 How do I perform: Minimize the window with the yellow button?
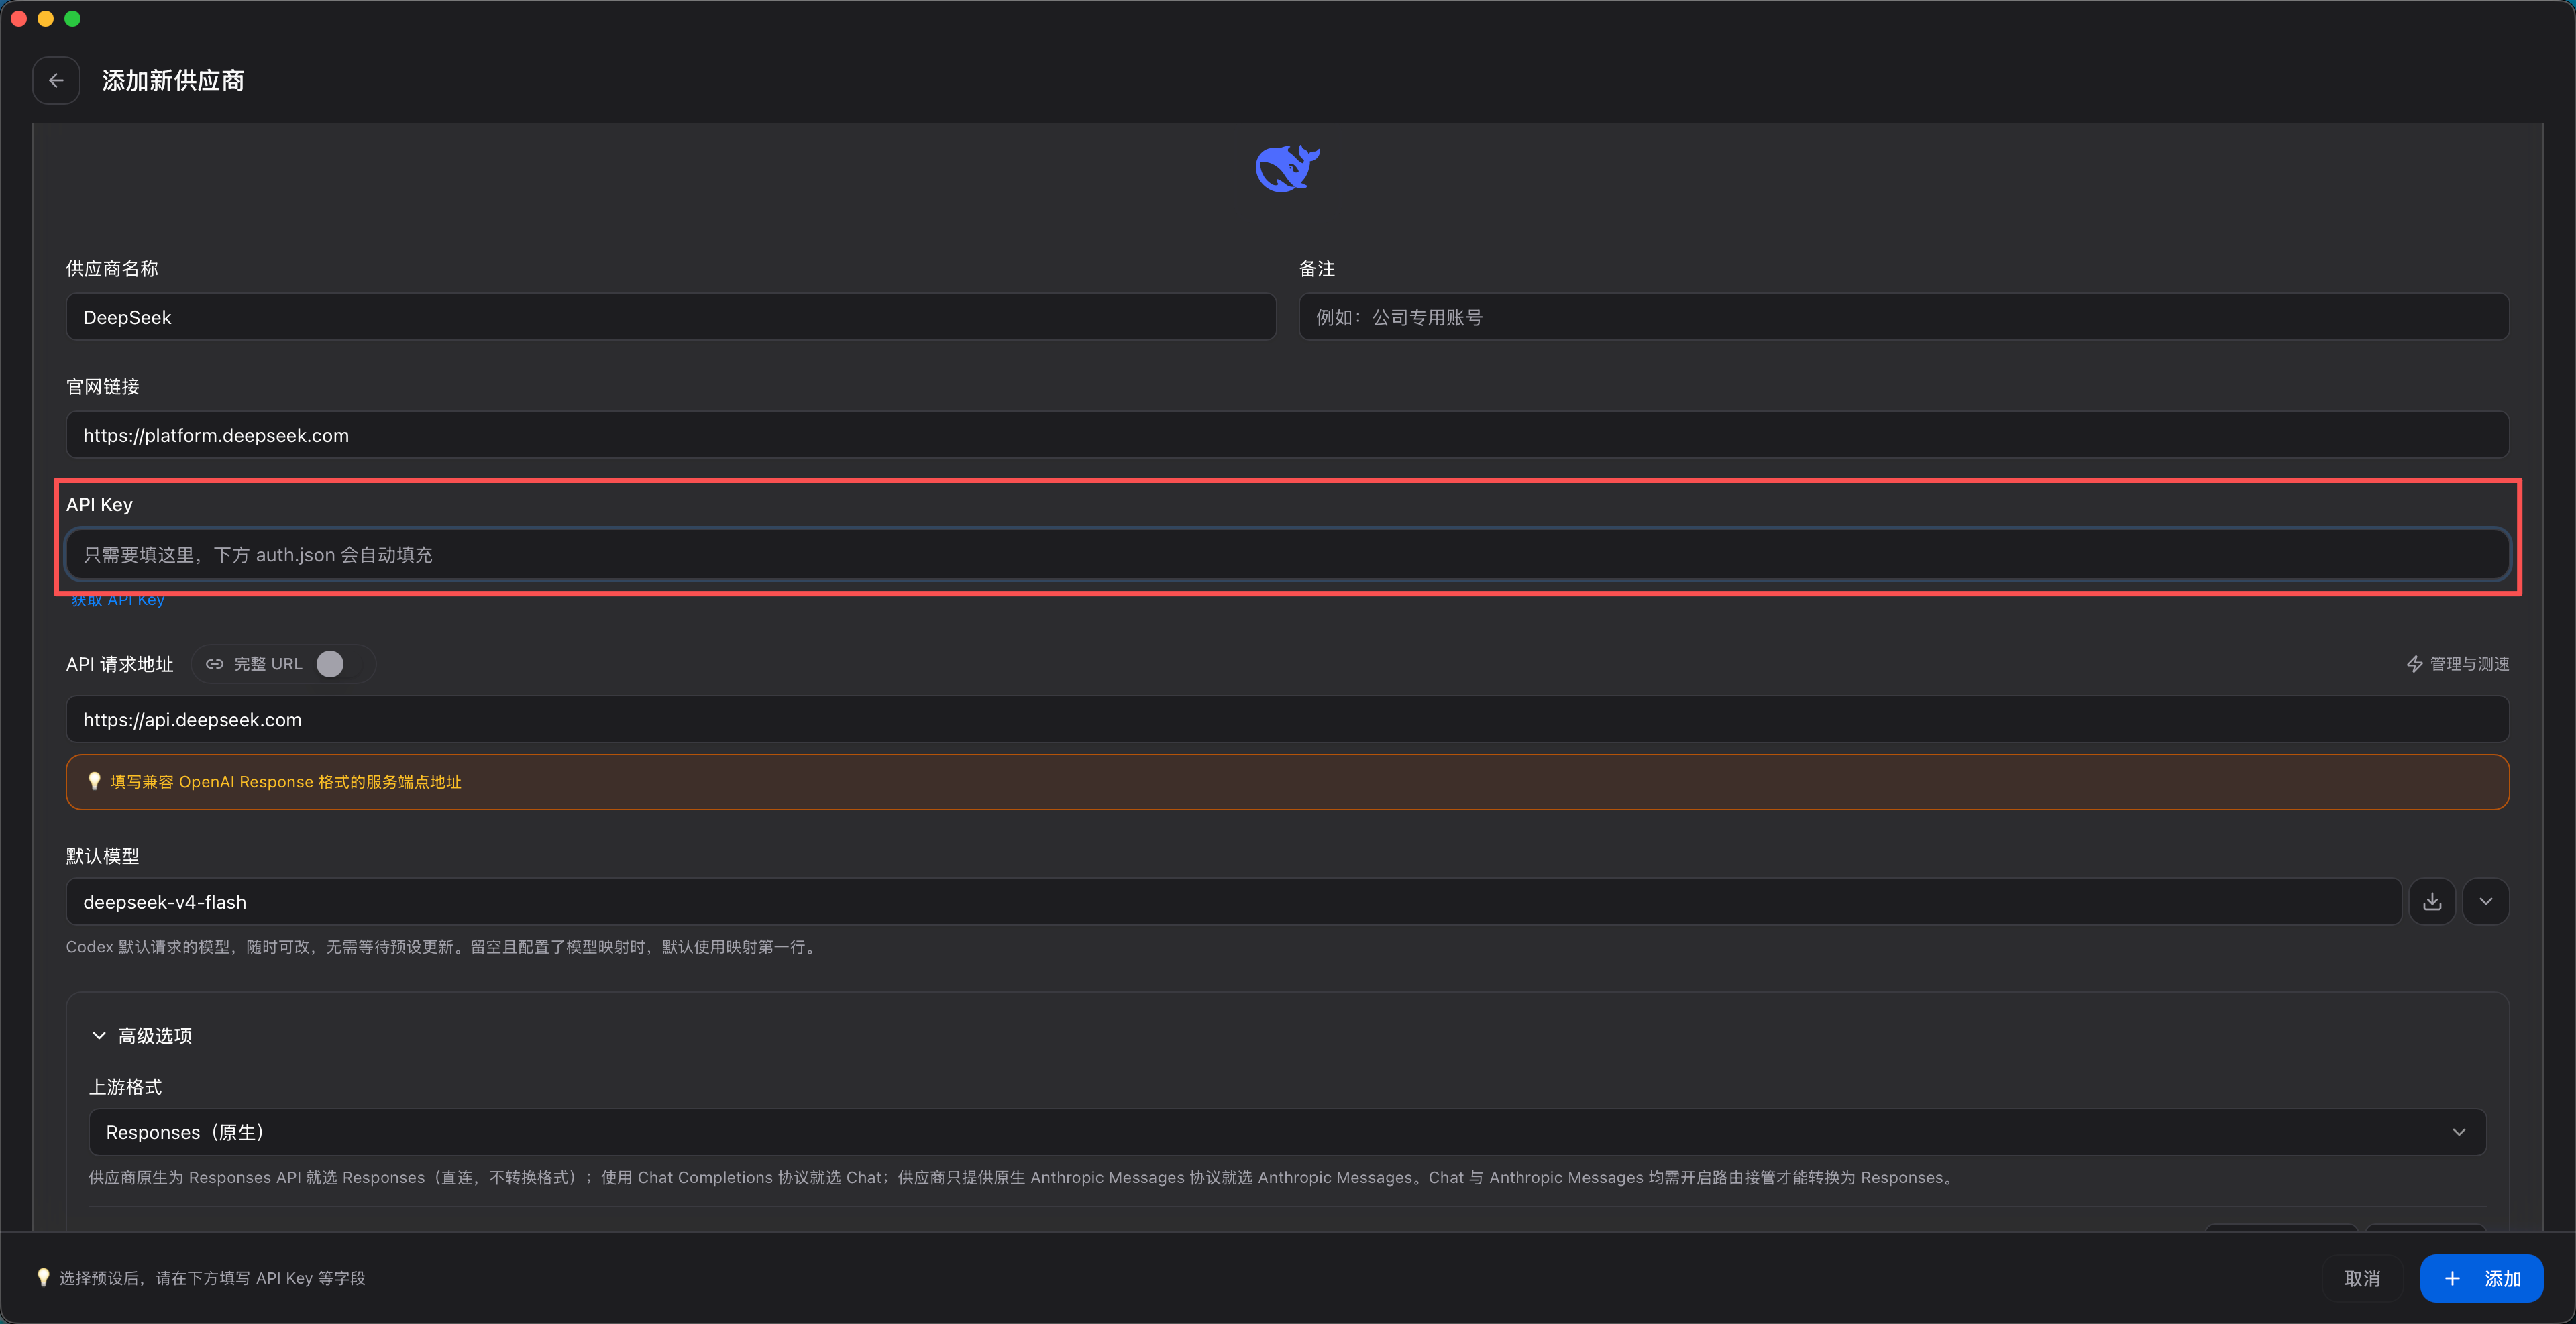tap(46, 19)
